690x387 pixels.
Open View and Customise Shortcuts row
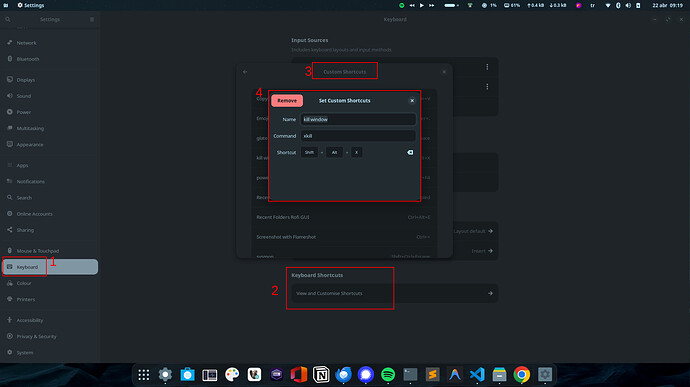tap(395, 293)
